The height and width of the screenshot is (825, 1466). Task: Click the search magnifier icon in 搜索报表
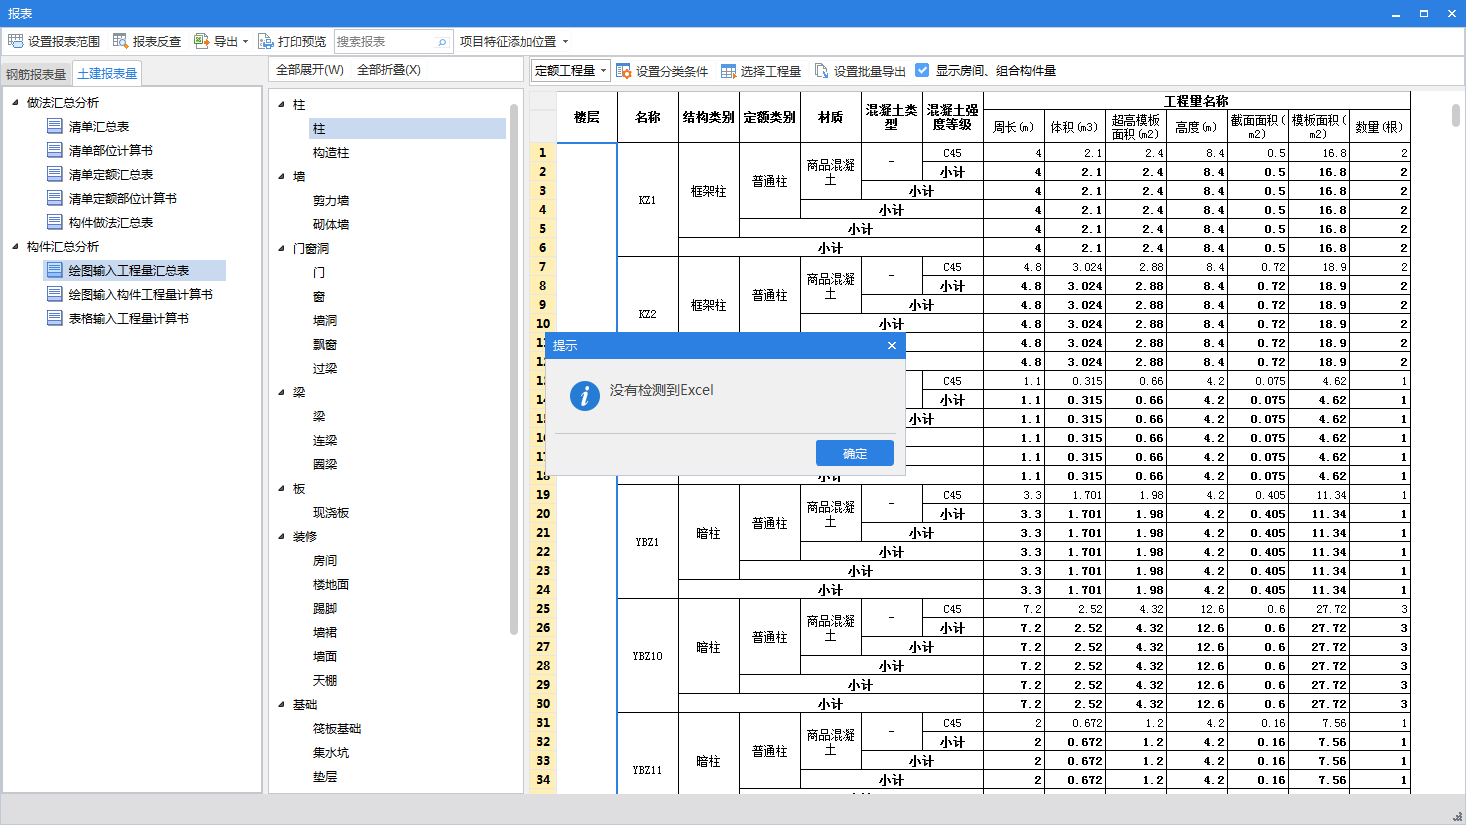point(442,42)
